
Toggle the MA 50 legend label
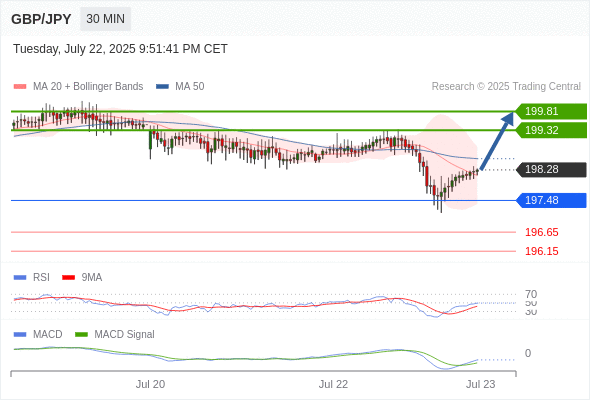190,87
